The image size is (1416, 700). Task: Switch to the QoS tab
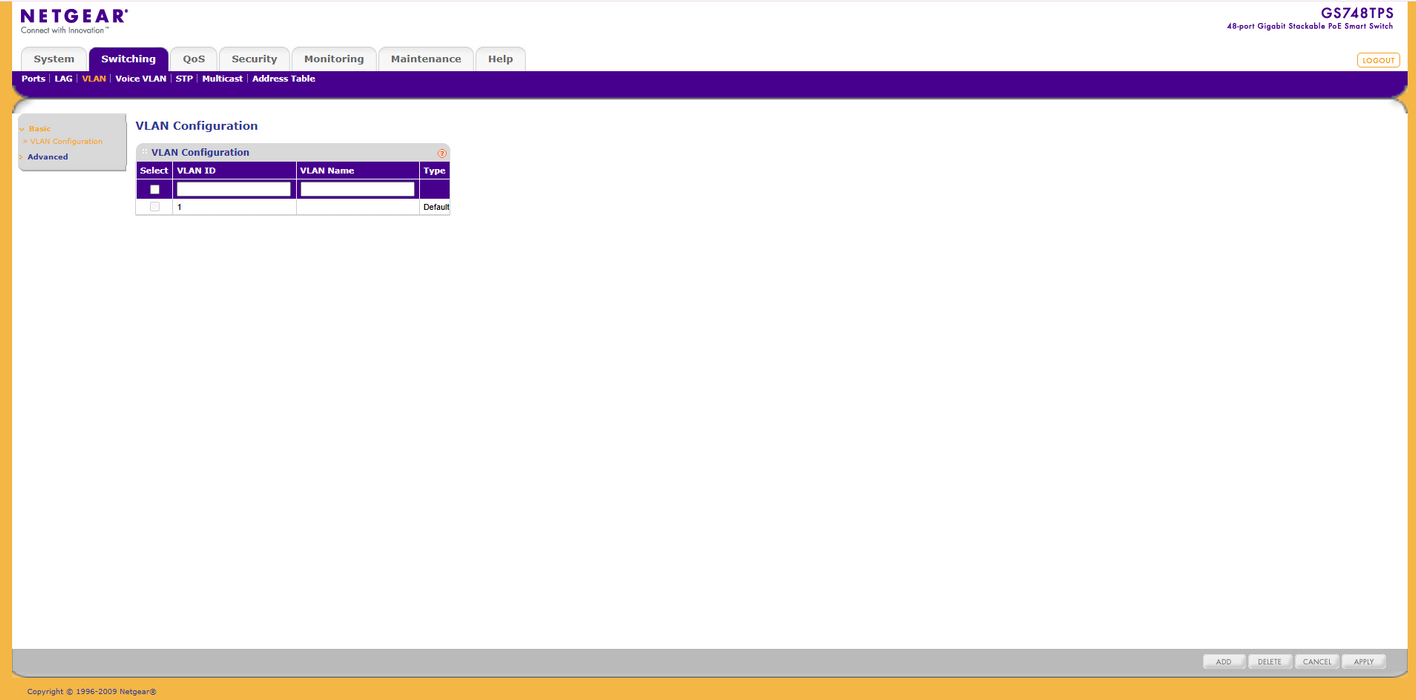tap(193, 59)
